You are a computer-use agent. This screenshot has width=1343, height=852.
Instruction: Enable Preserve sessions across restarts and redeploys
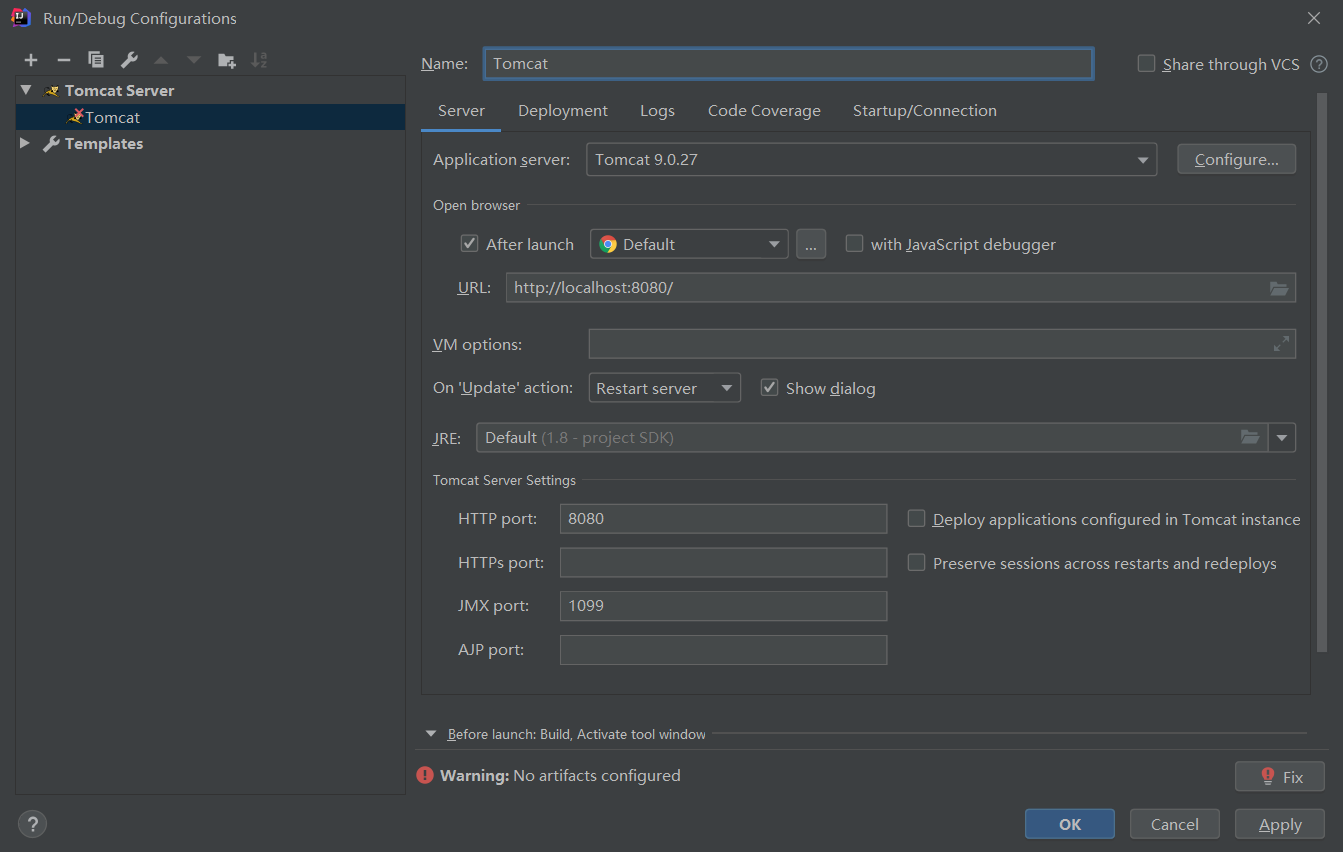coord(916,562)
